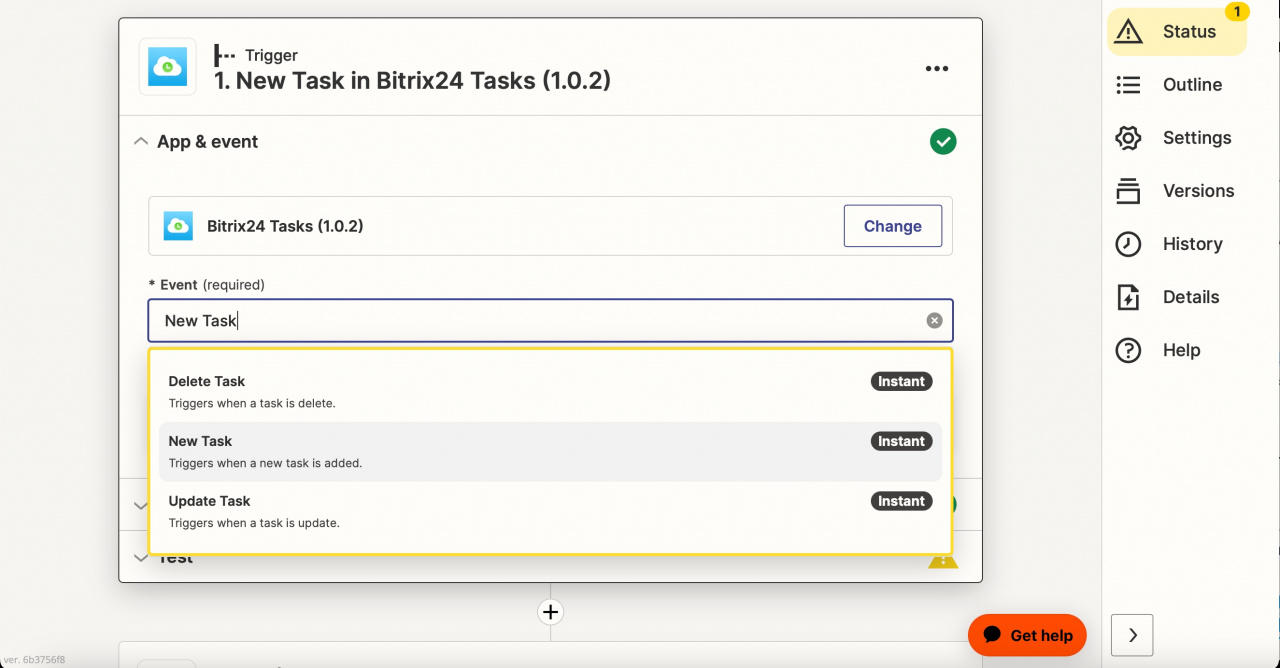Open the Help panel
Screen dimensions: 1280x668
1158,350
